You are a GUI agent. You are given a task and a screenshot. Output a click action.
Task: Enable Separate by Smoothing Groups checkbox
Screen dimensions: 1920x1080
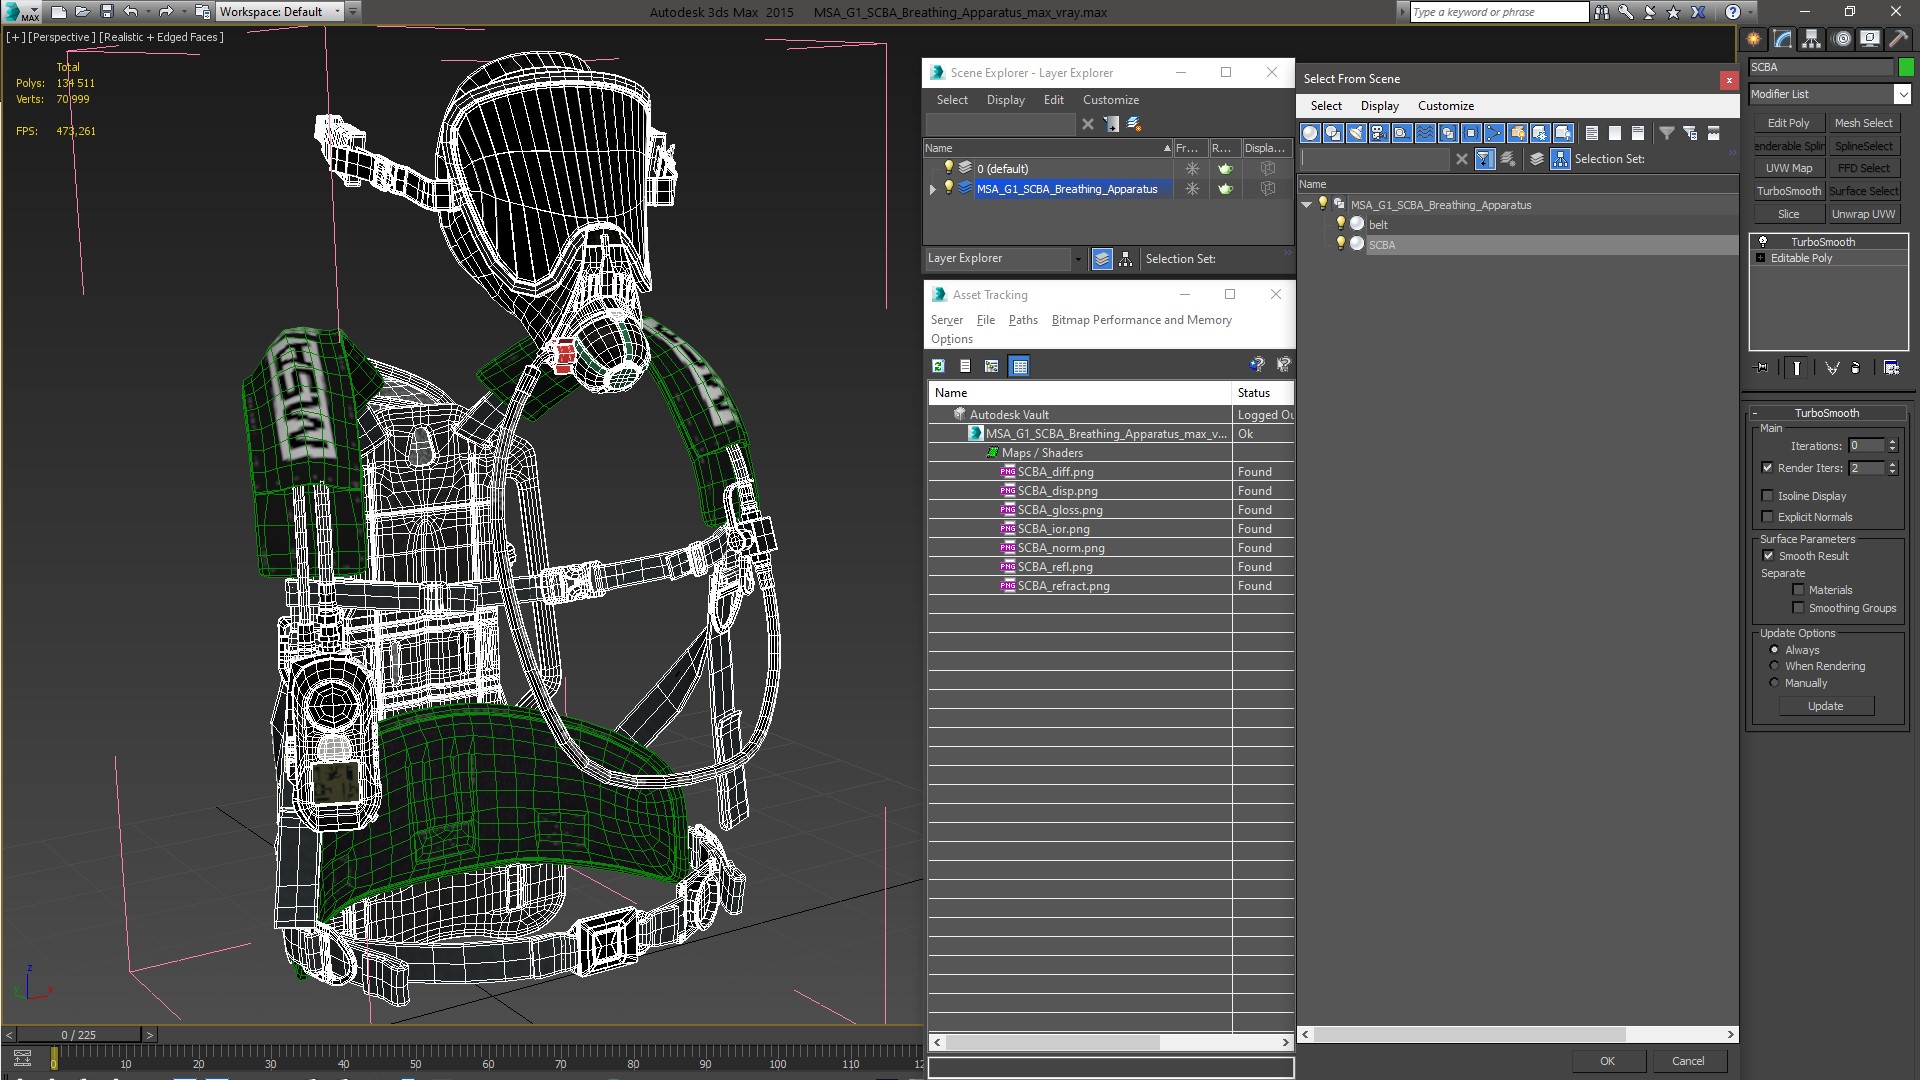click(x=1798, y=608)
